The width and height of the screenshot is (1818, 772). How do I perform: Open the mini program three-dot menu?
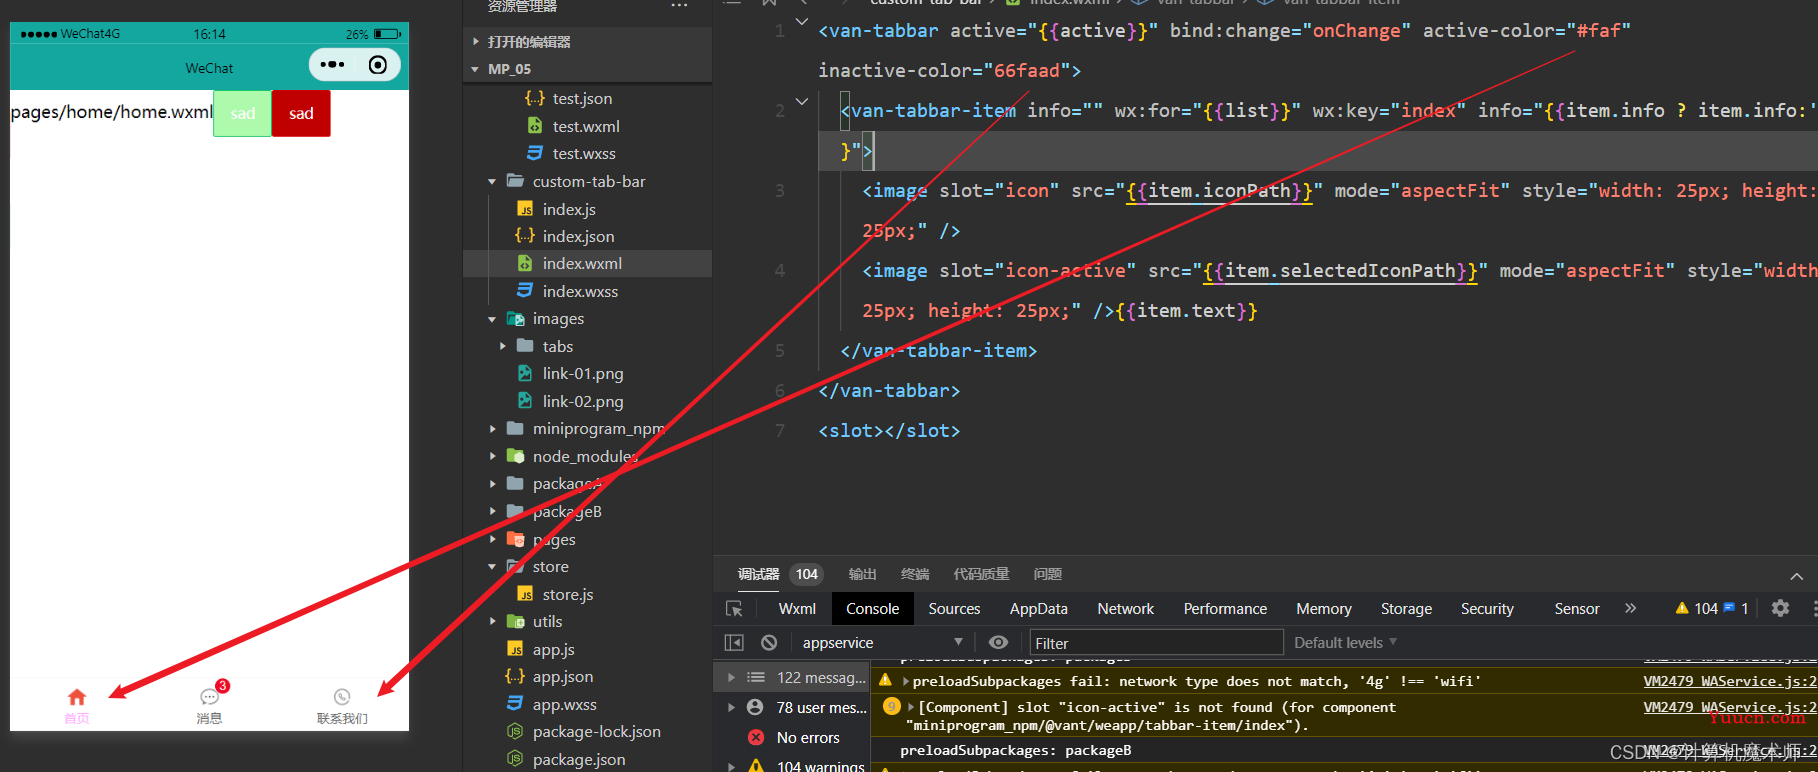(332, 65)
